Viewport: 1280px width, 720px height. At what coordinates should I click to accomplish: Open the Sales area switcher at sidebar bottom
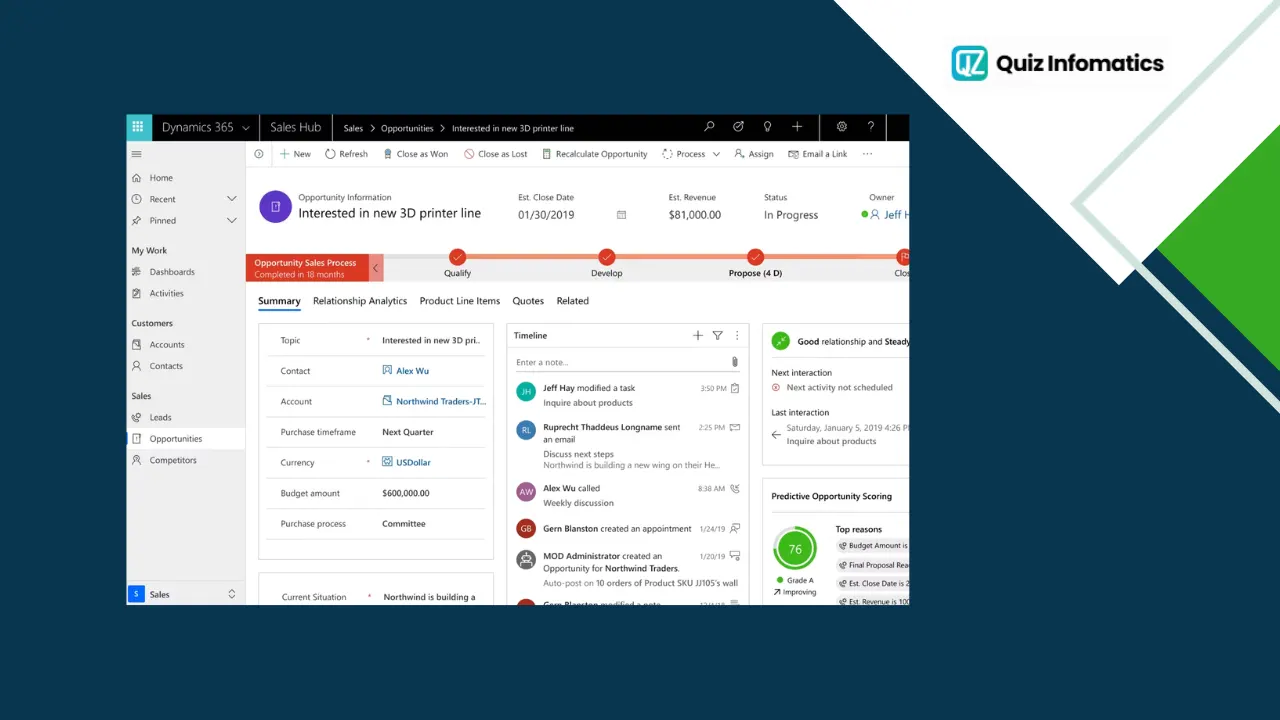(x=185, y=594)
